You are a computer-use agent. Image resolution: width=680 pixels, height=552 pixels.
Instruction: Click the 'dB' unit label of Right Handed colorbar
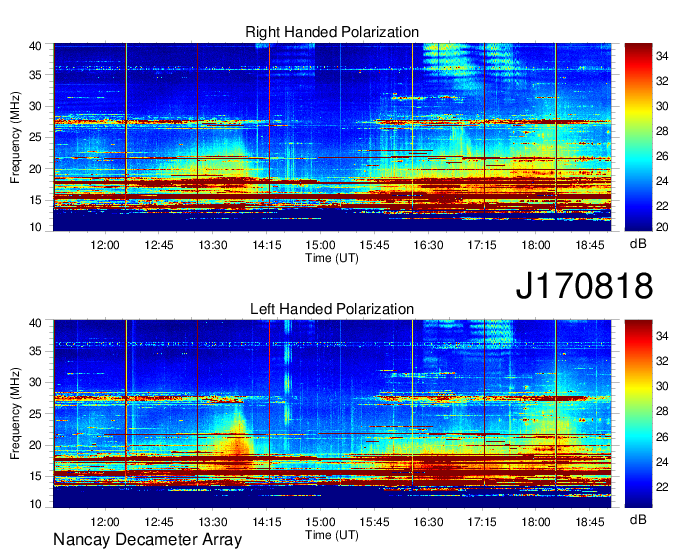click(x=638, y=244)
